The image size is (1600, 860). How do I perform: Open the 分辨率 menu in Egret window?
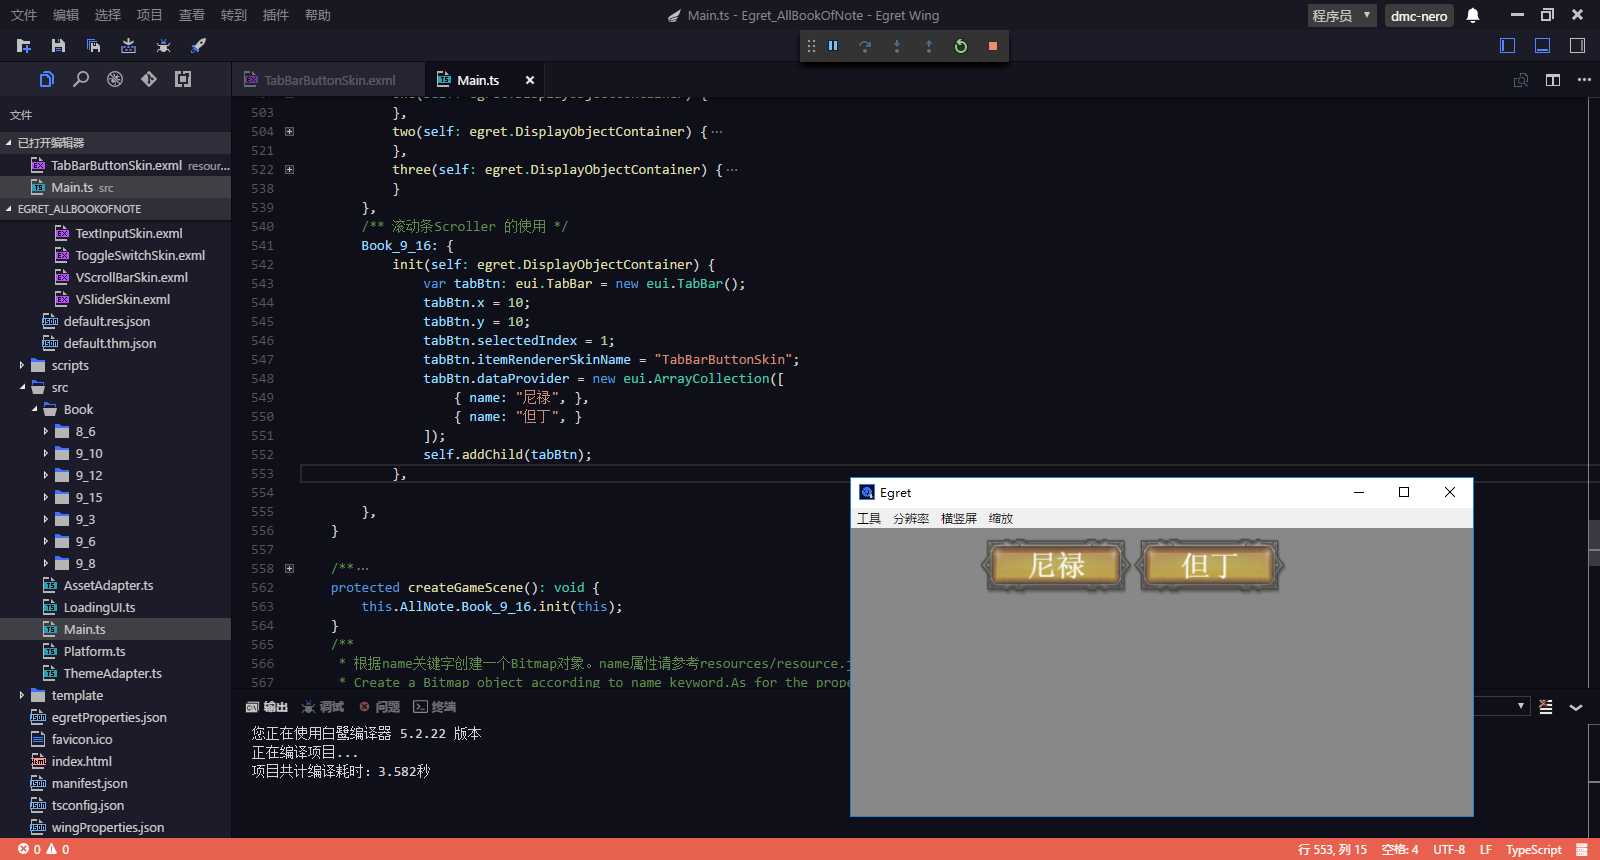pyautogui.click(x=911, y=518)
